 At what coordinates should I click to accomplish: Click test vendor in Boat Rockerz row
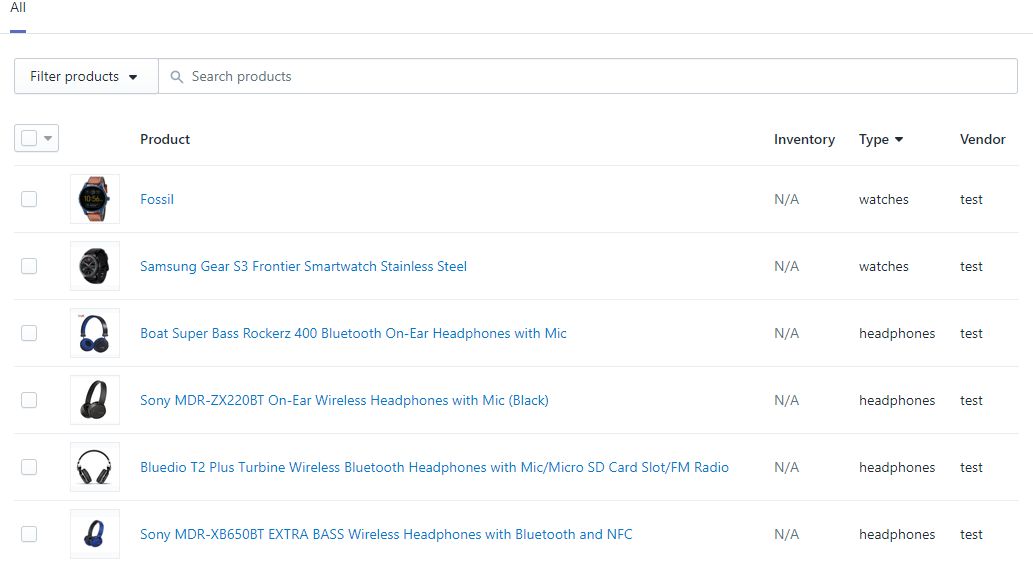coord(971,334)
